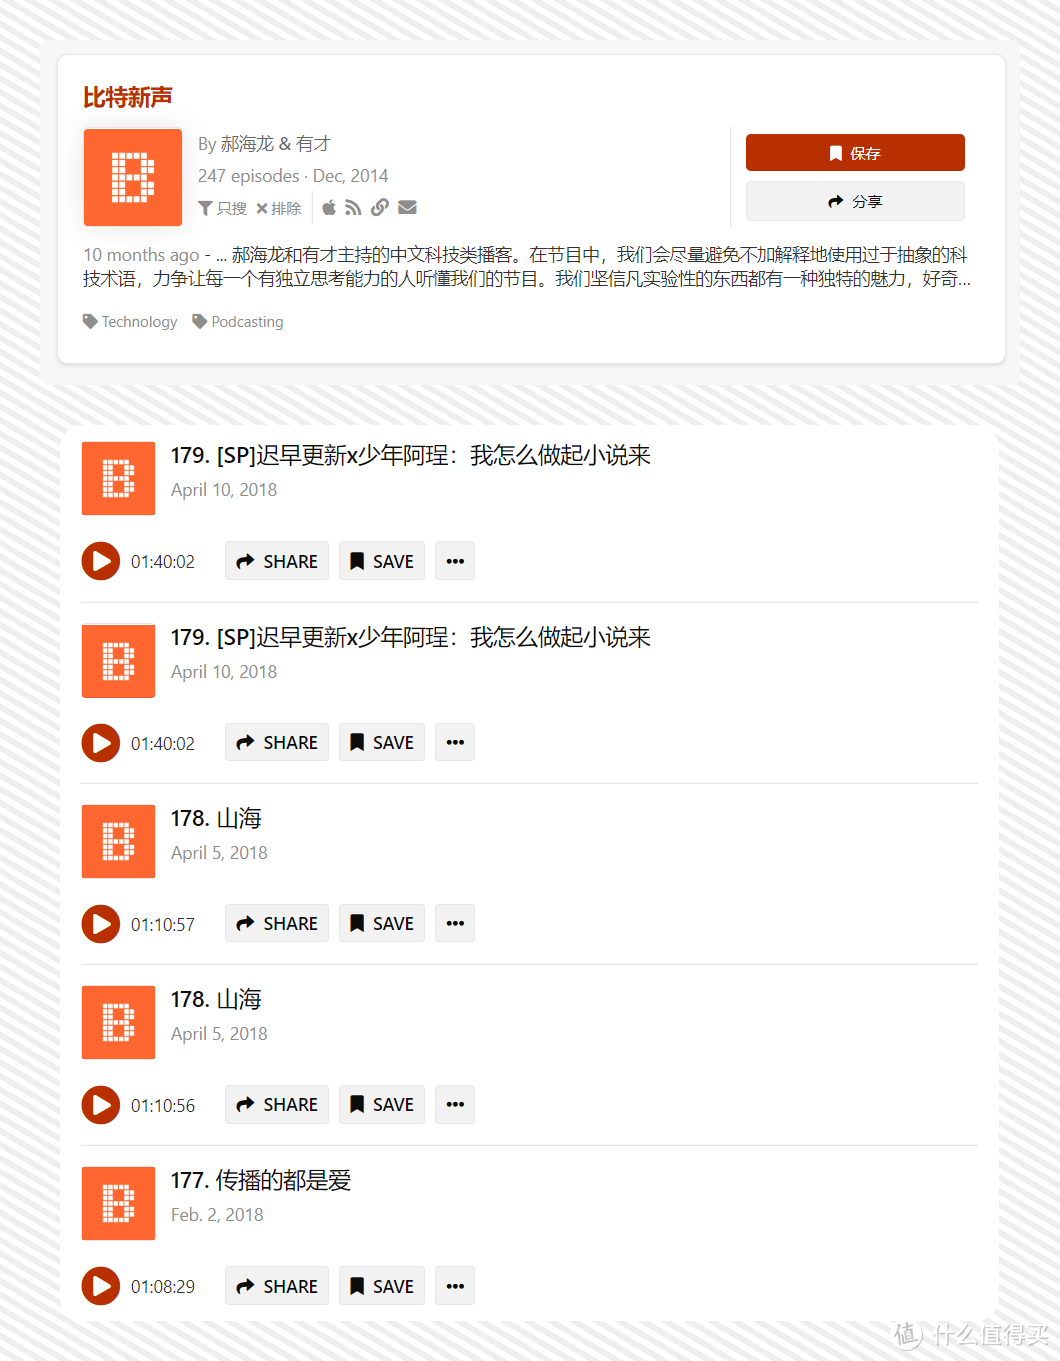Click the red 保存 button
This screenshot has height=1361, width=1060.
pos(855,152)
